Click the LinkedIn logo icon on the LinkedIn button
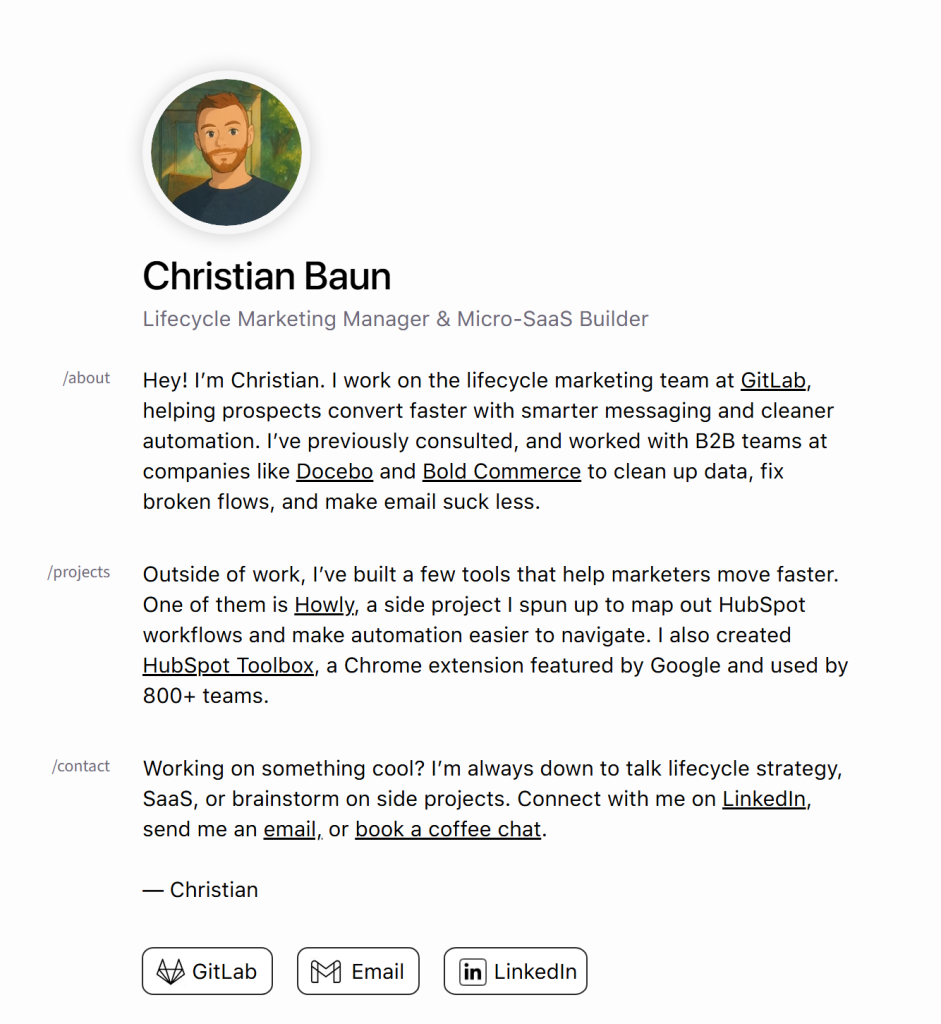This screenshot has width=941, height=1024. 471,970
